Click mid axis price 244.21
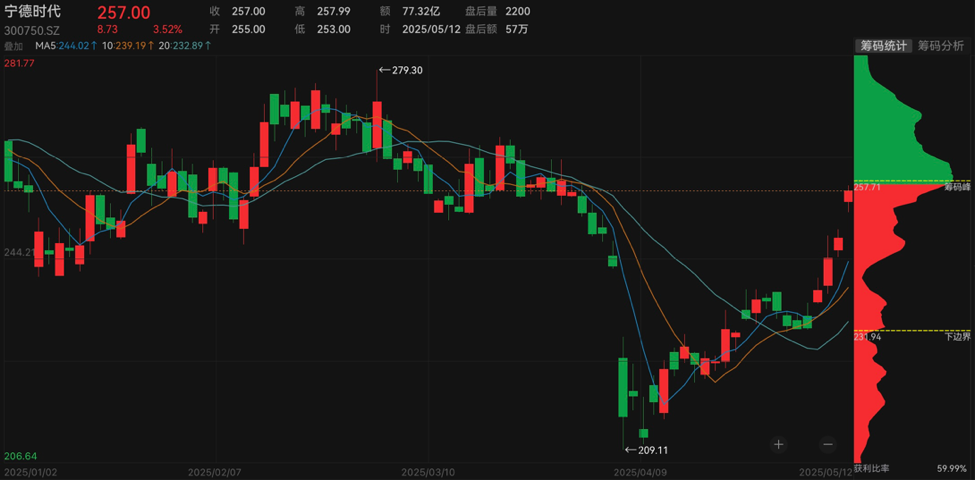975x480 pixels. (18, 252)
